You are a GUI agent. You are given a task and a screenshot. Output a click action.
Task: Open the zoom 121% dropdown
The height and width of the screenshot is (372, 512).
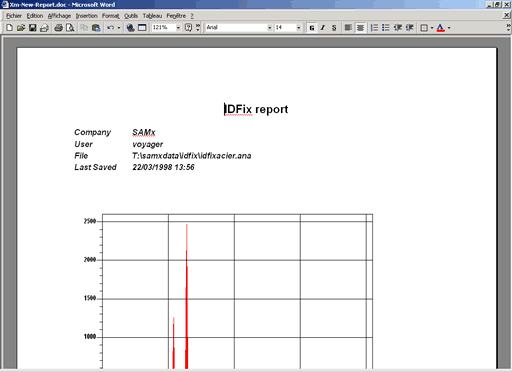click(178, 28)
